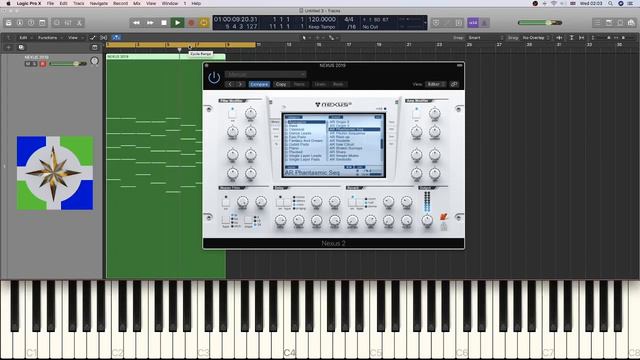Adjust the NEXUS 2019 track volume slider
Viewport: 640px width, 360px height.
click(68, 64)
